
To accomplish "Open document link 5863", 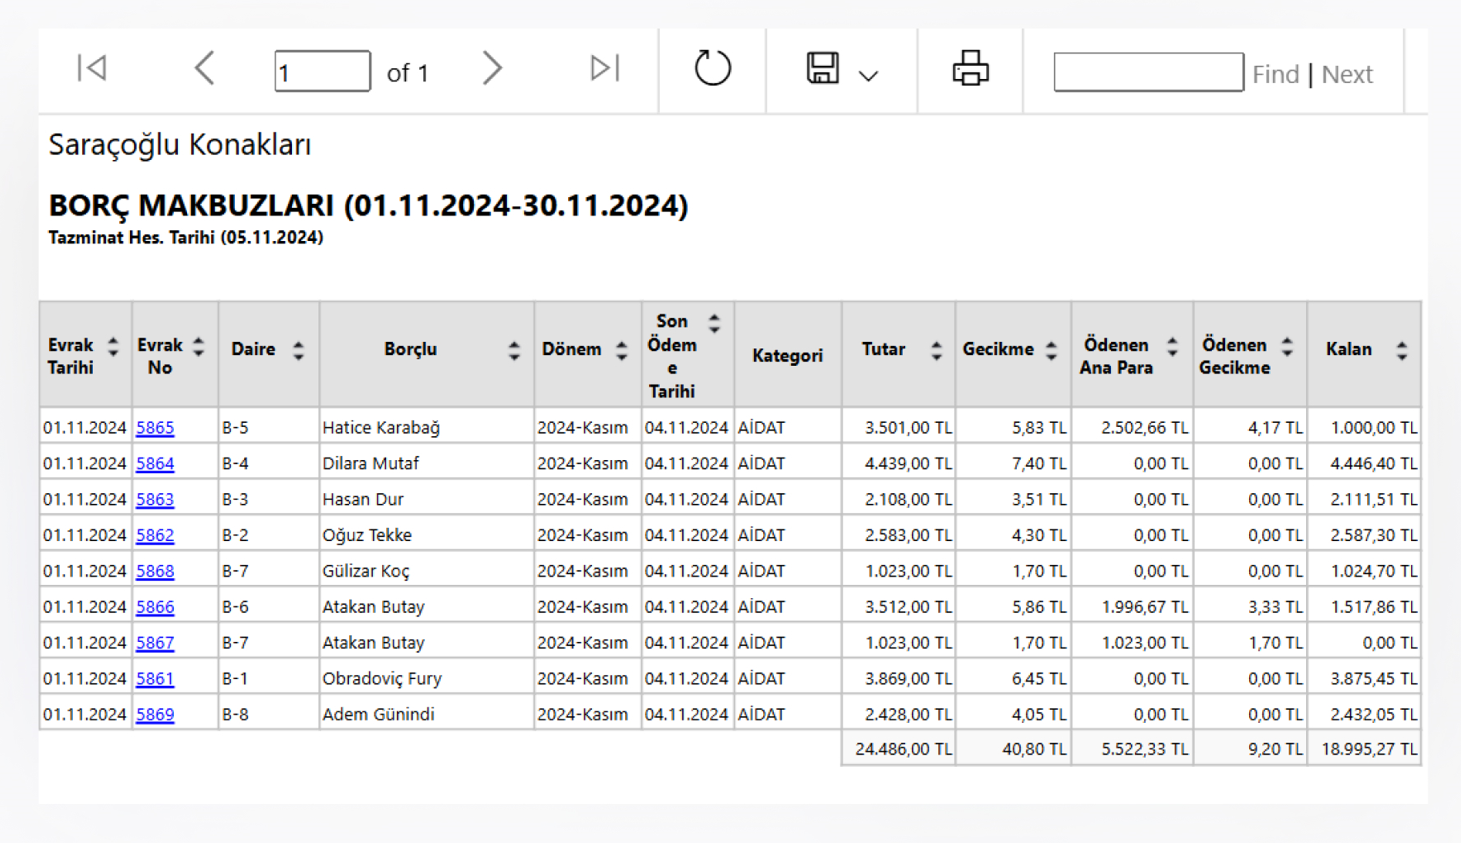I will pos(155,499).
